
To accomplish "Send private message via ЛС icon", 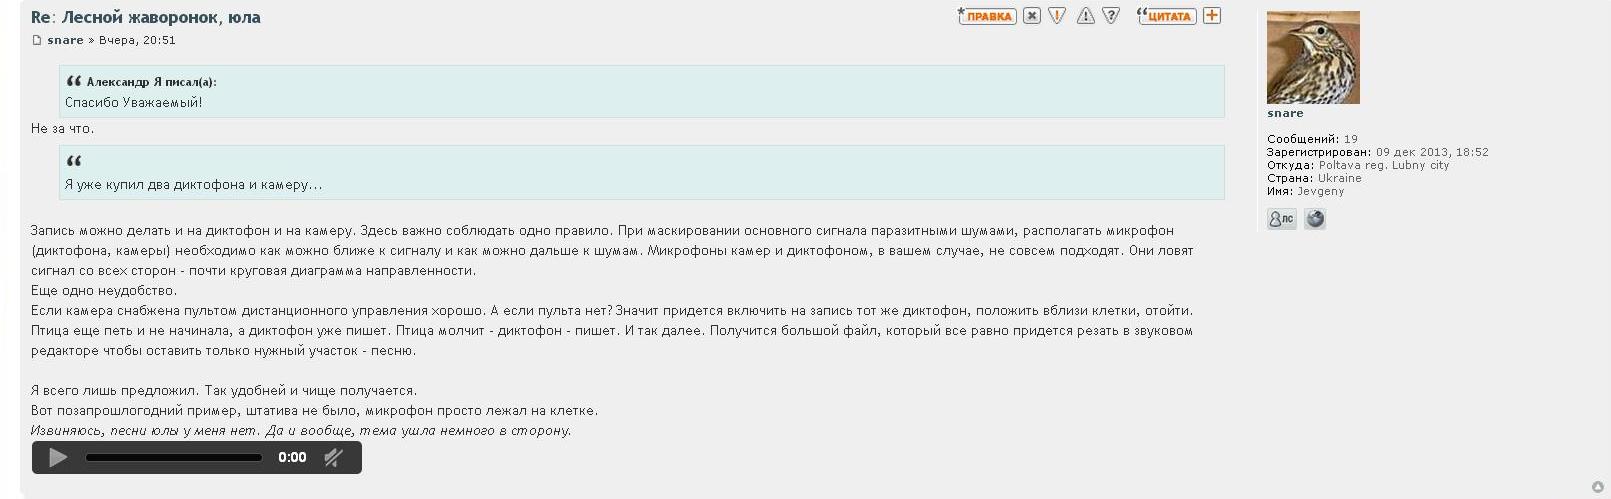I will click(x=1281, y=219).
